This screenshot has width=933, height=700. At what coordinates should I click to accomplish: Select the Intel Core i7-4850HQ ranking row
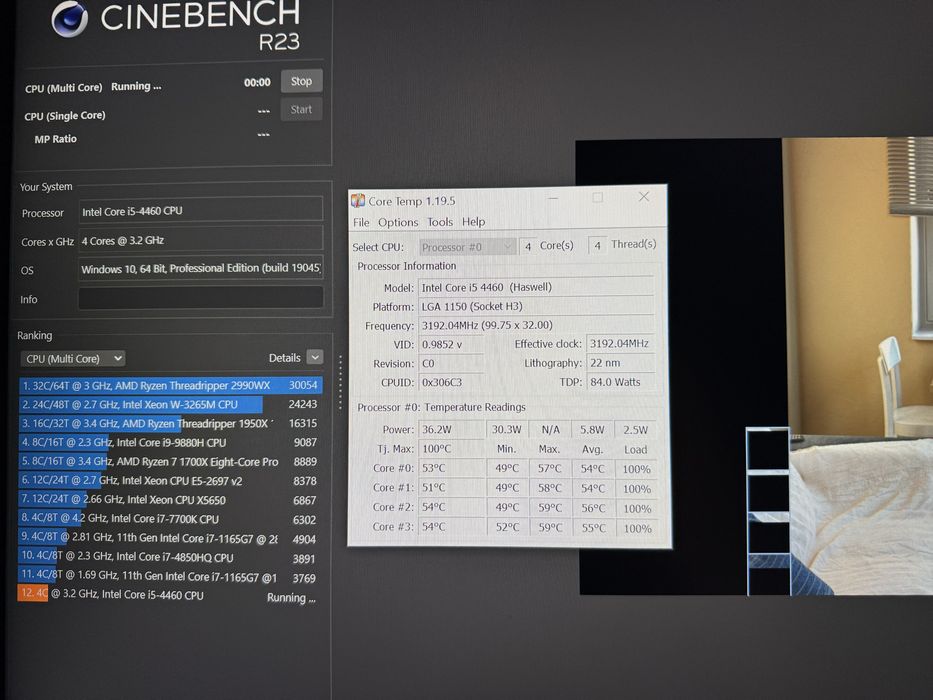pos(171,558)
